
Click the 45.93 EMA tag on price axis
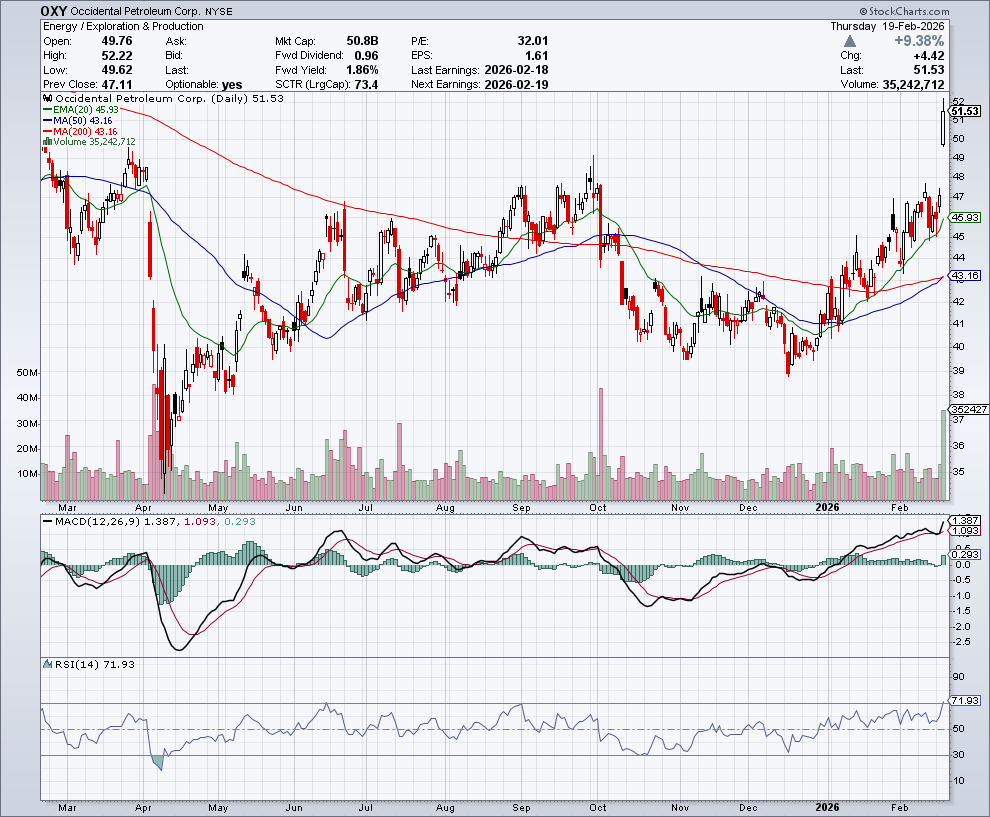965,217
